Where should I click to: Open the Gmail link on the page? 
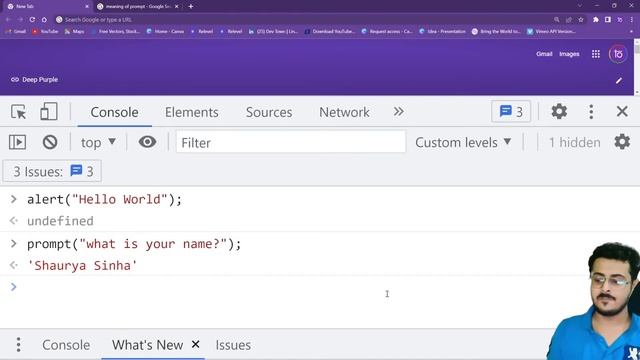click(x=544, y=54)
